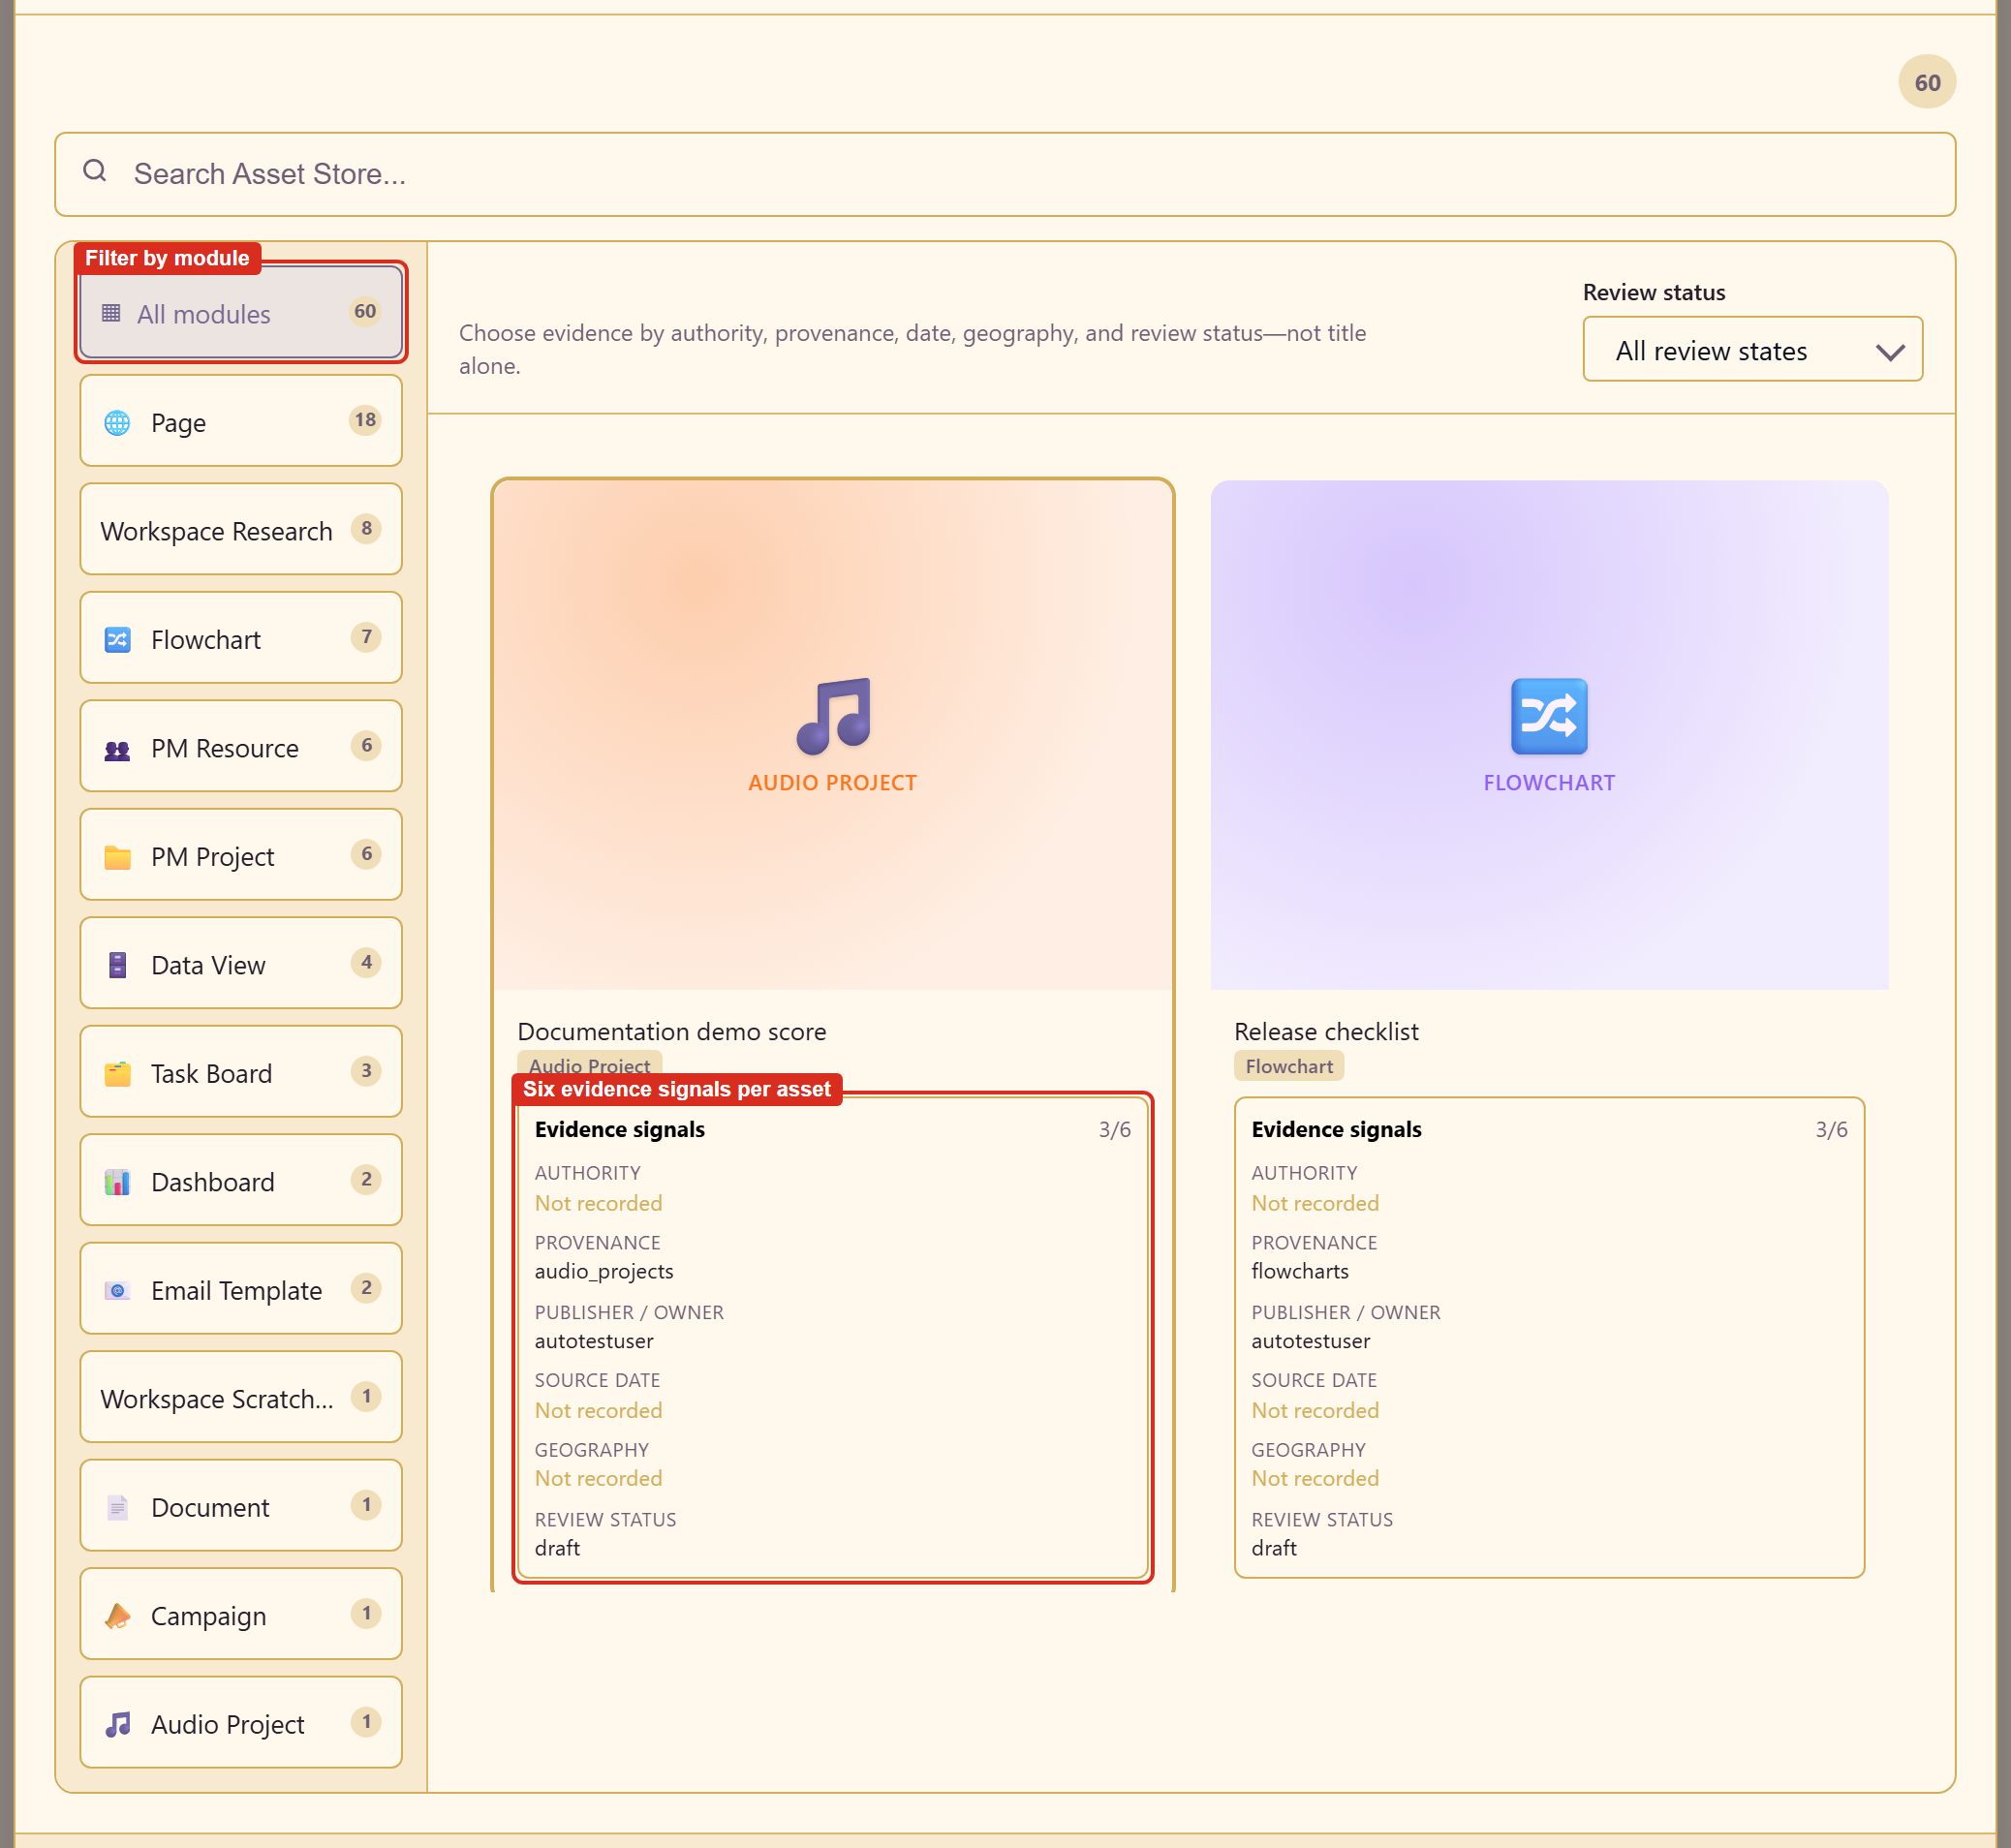Click the 18 count badge on Page
Screen dimensions: 2011x1848
coord(365,420)
